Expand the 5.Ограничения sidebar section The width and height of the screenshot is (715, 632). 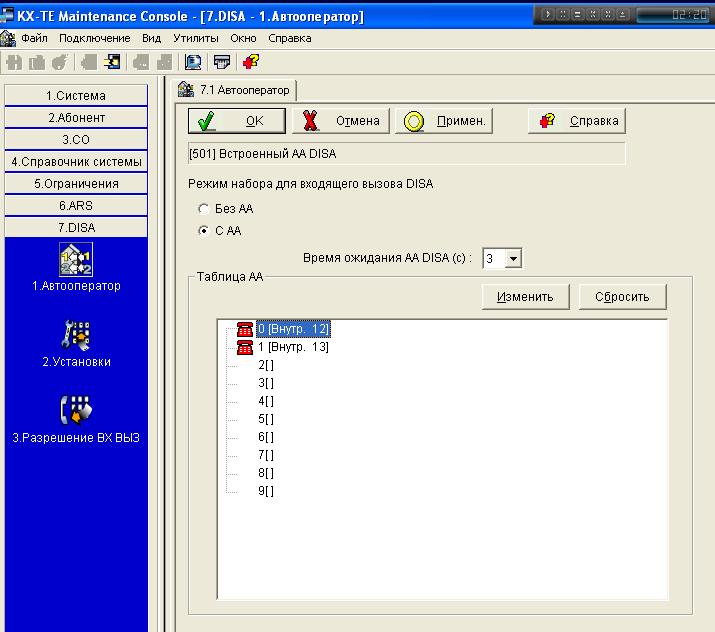(x=76, y=183)
